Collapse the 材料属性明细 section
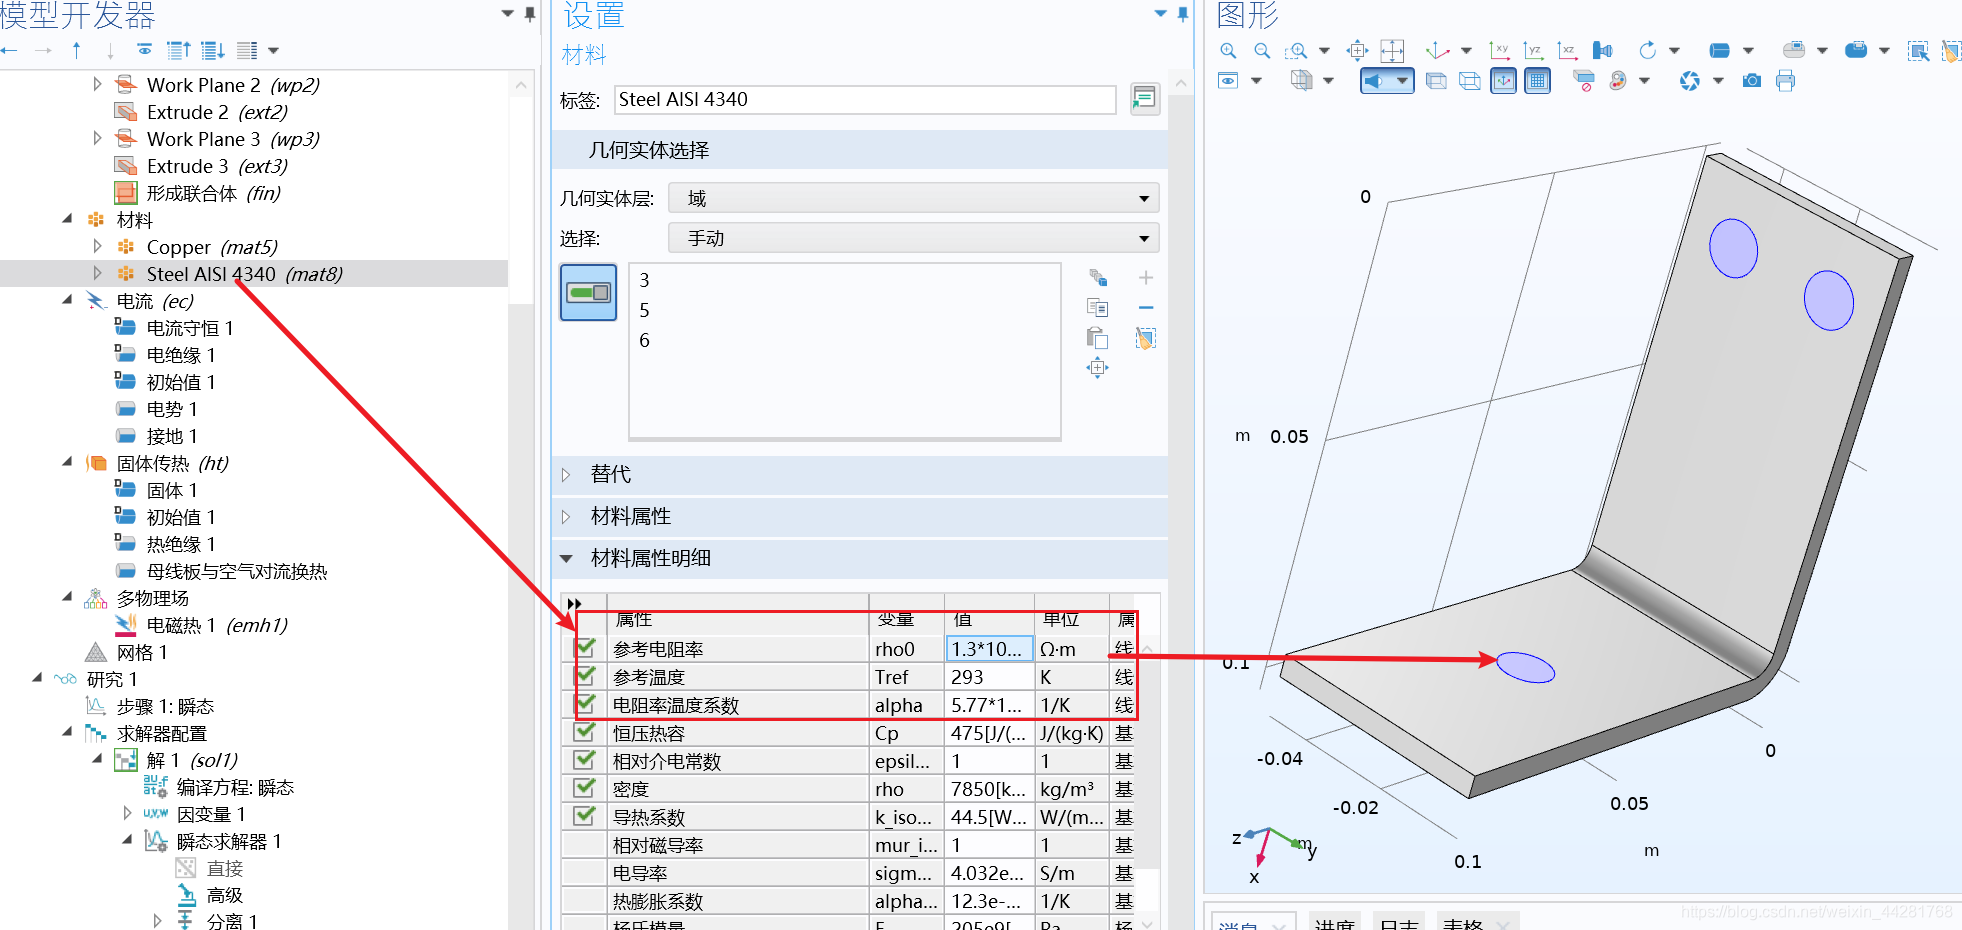This screenshot has height=930, width=1962. tap(566, 558)
